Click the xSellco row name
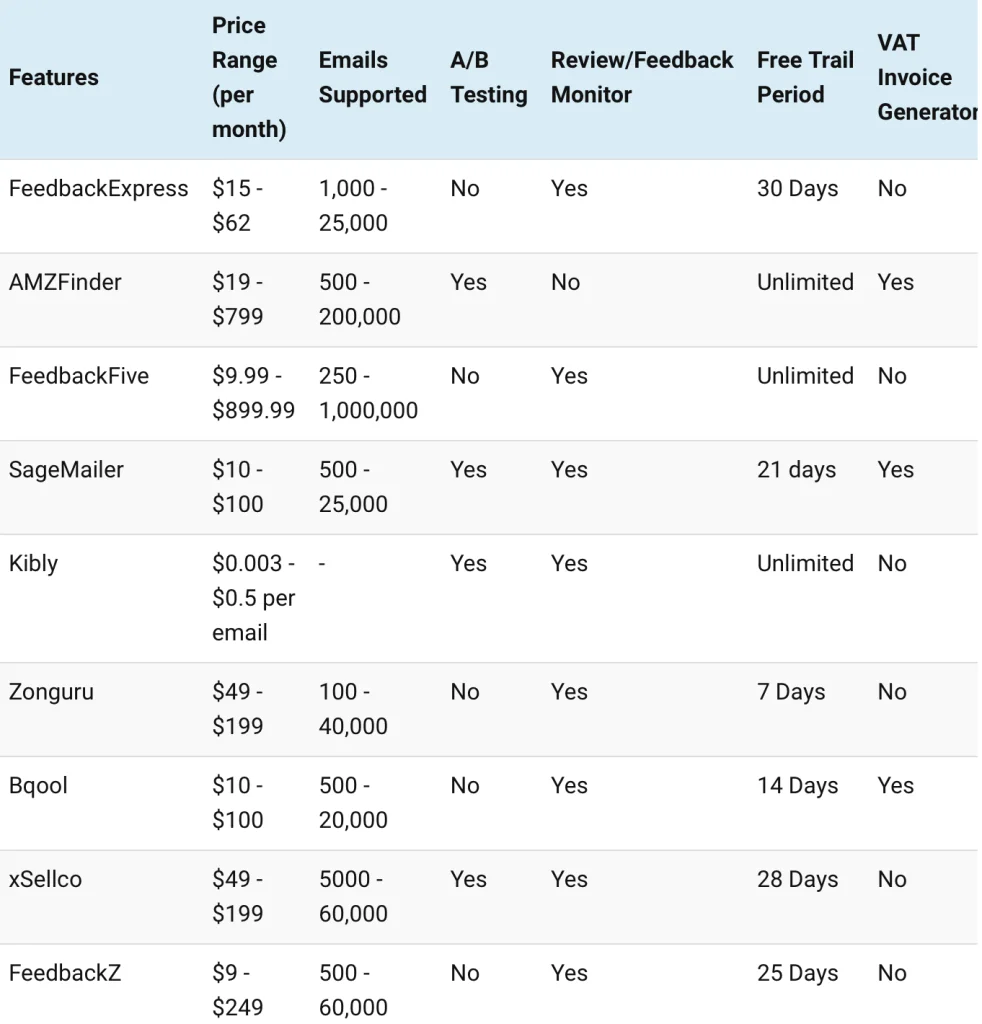Viewport: 982px width, 1024px height. (x=45, y=880)
